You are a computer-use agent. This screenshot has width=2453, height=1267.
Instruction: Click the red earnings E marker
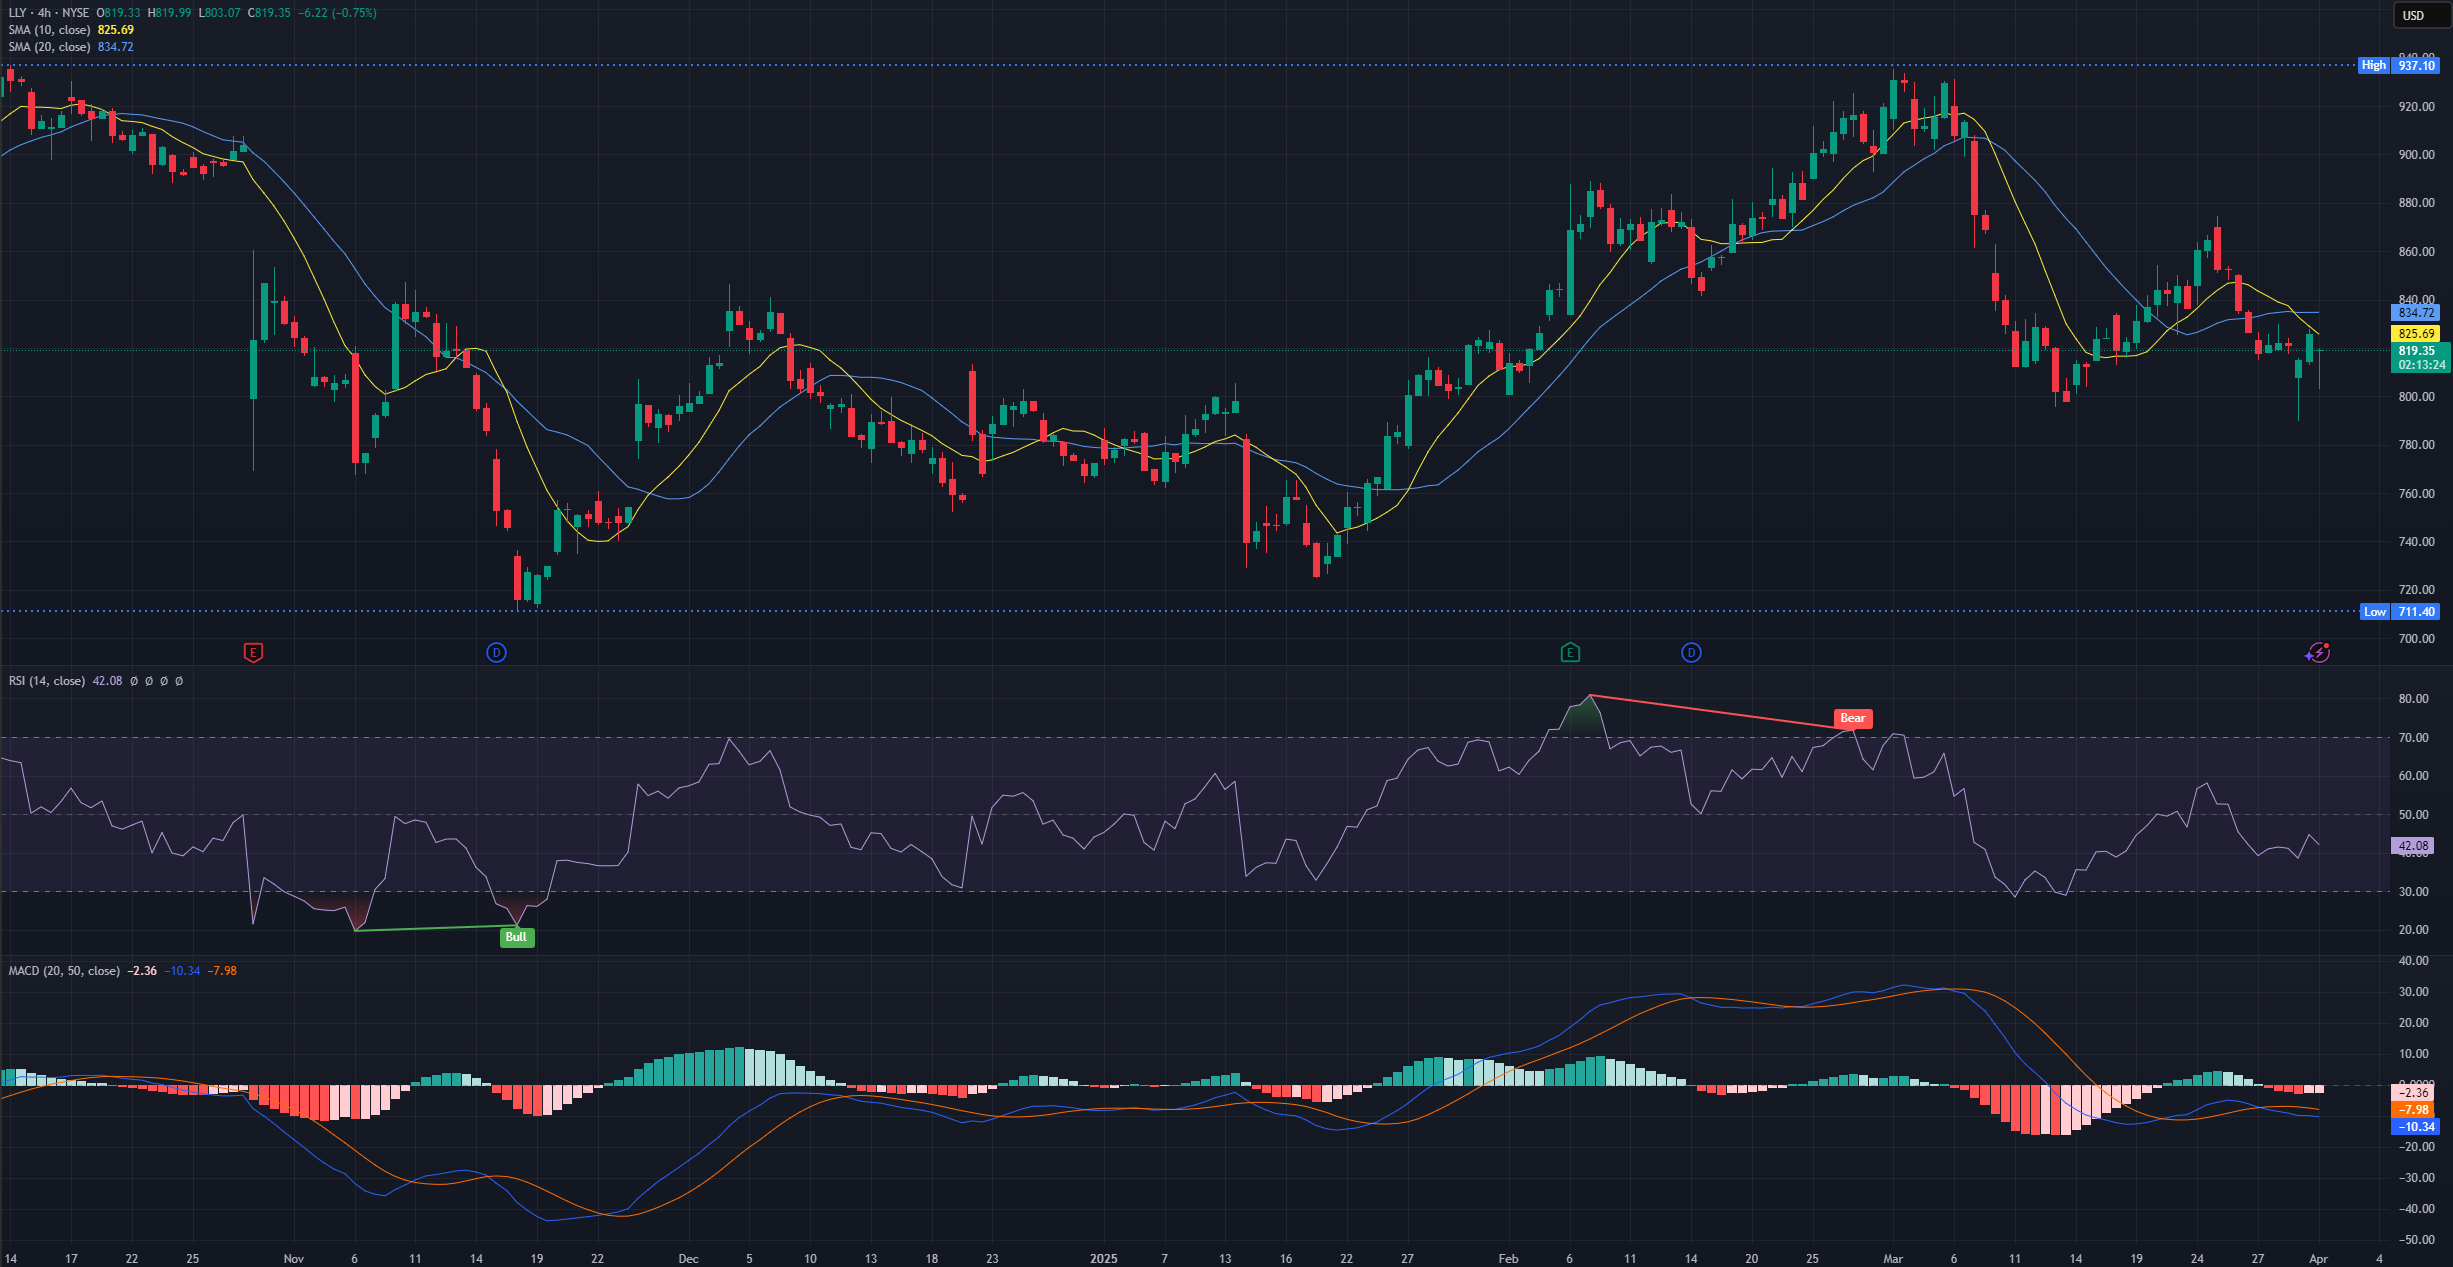[x=253, y=653]
